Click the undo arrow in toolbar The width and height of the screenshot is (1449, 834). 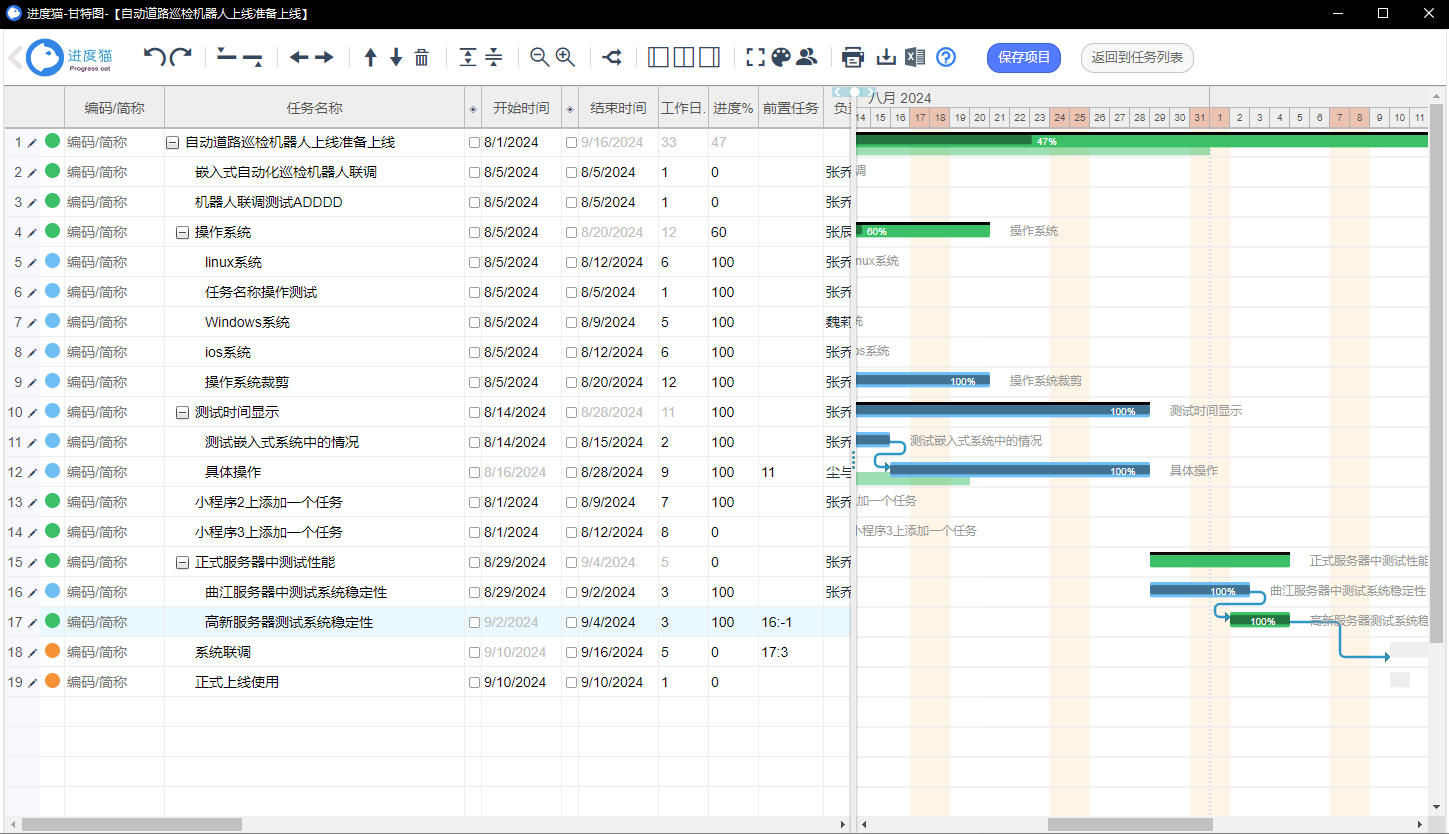154,57
